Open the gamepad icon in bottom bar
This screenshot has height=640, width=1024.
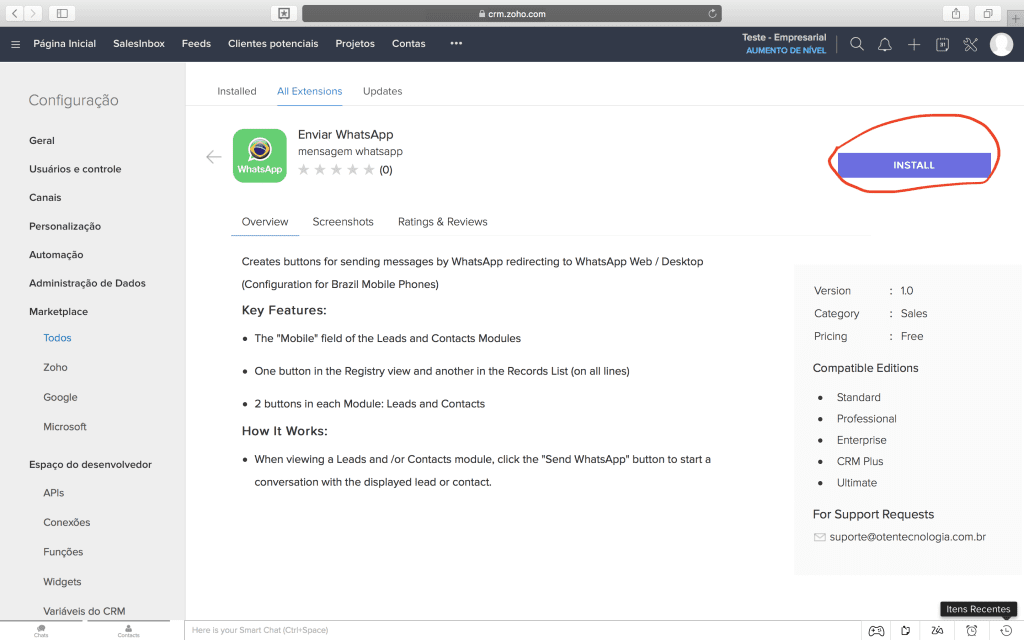tap(876, 630)
